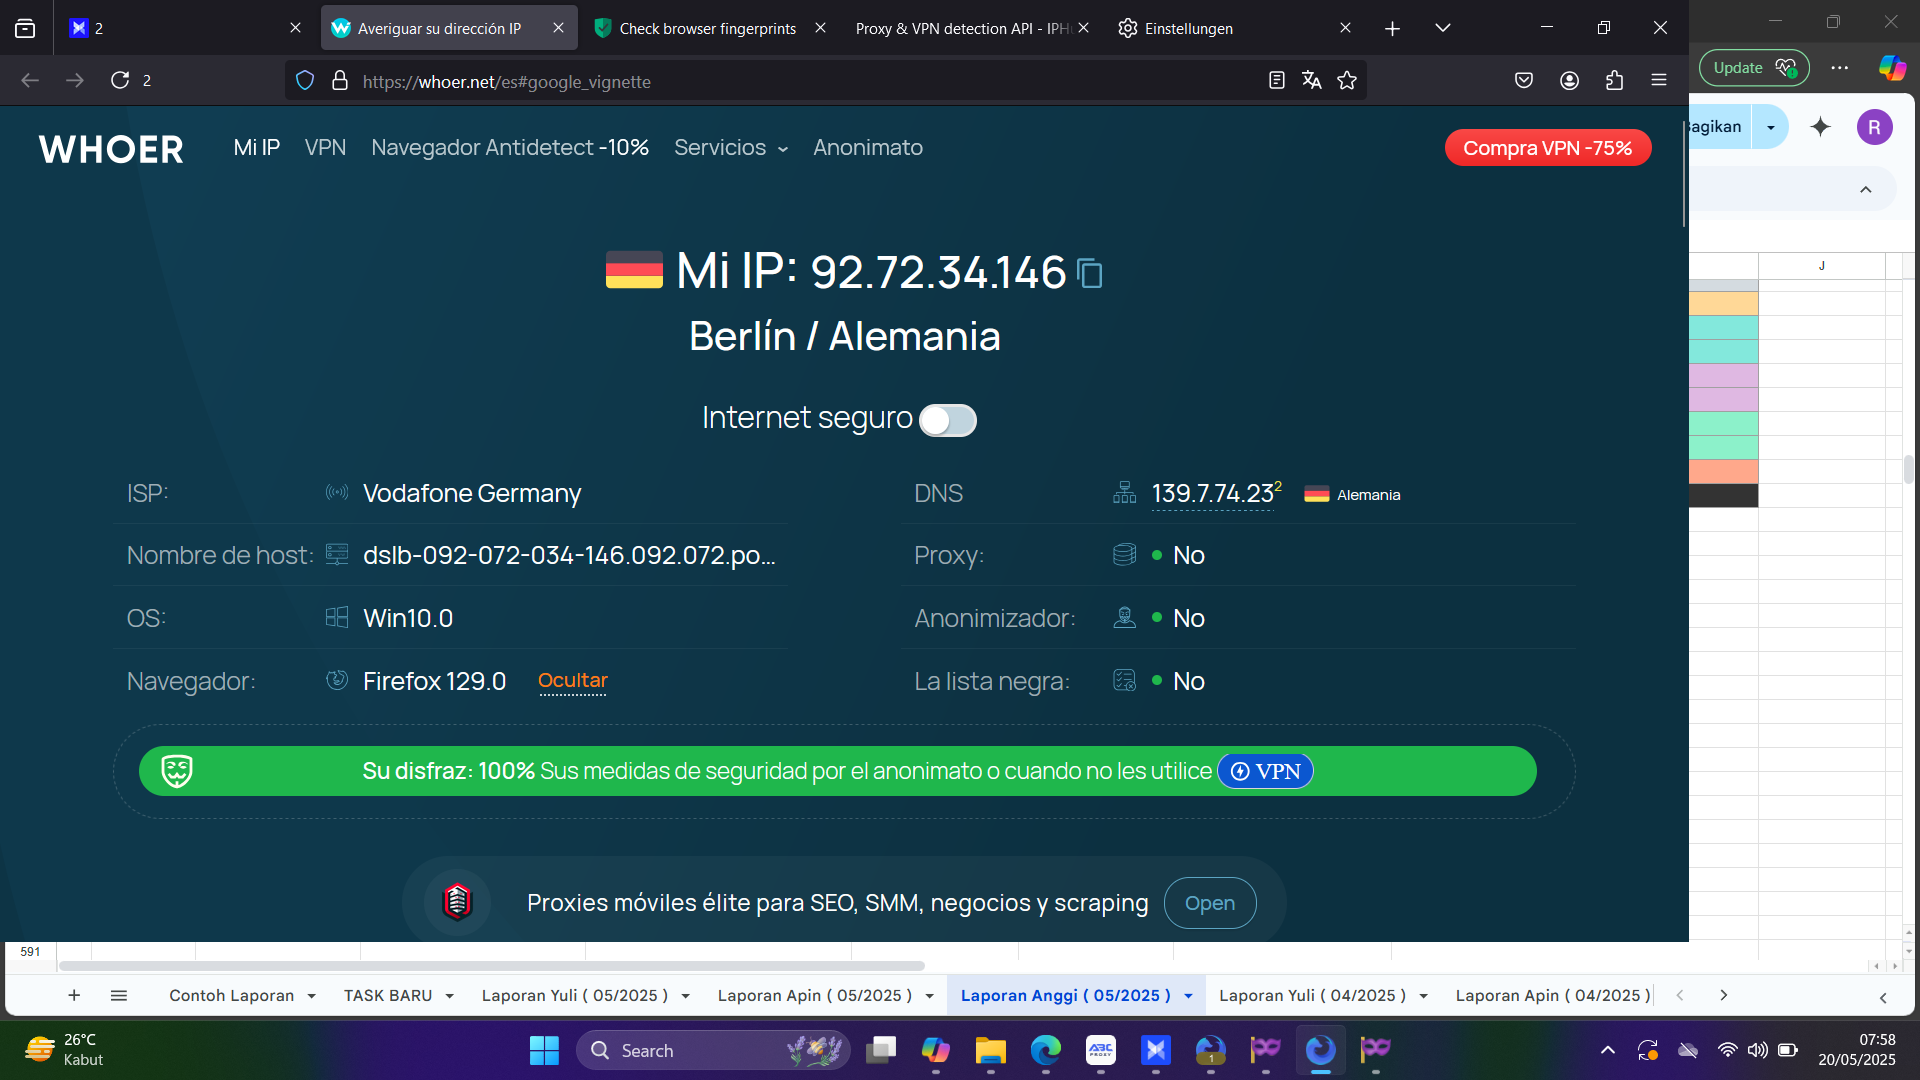
Task: Click the Firefox reload page button
Action: 120,80
